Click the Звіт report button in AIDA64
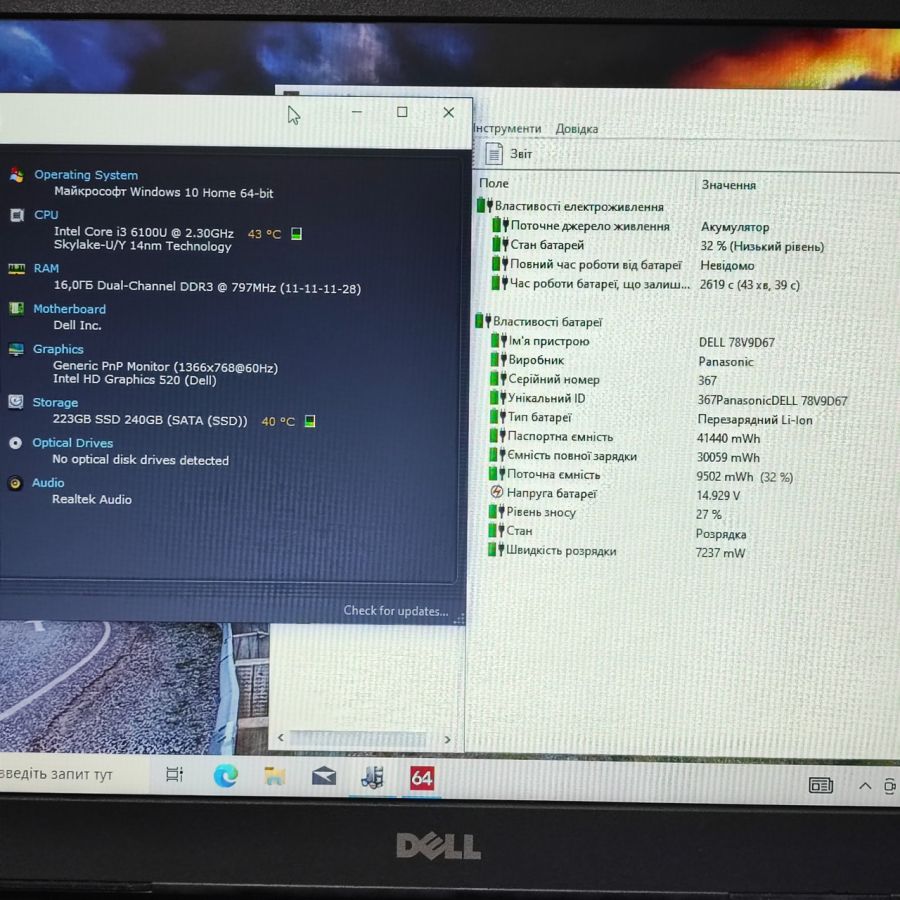The height and width of the screenshot is (900, 900). click(509, 153)
